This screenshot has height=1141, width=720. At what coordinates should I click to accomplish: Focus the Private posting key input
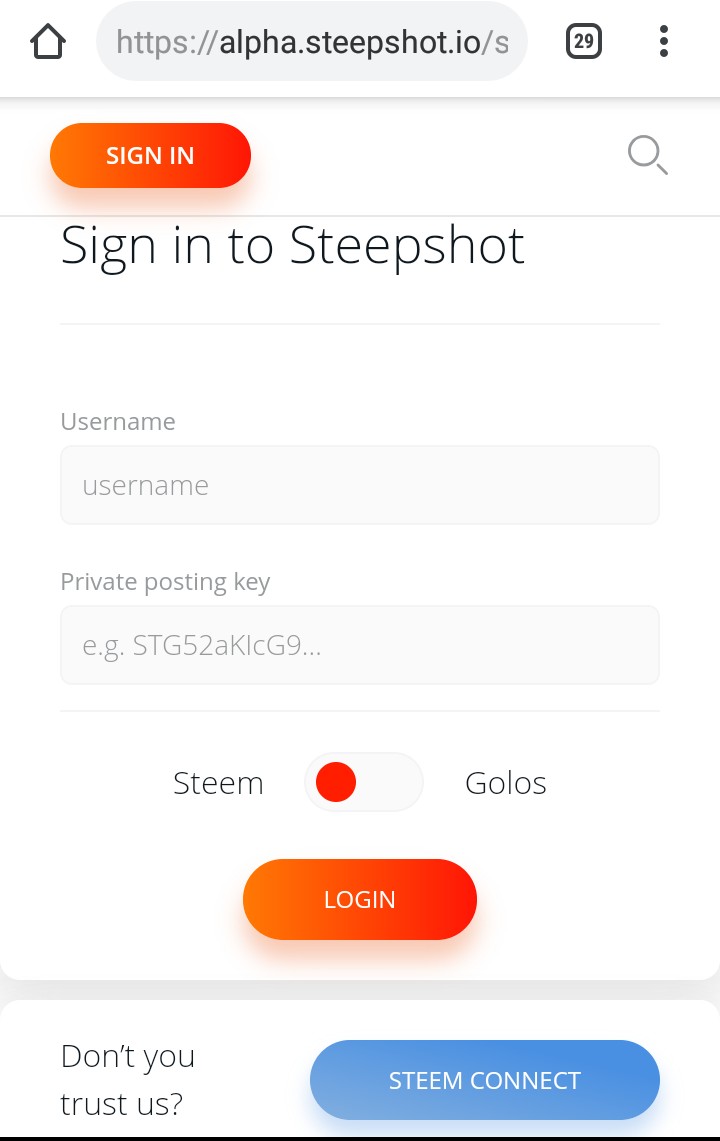coord(360,645)
